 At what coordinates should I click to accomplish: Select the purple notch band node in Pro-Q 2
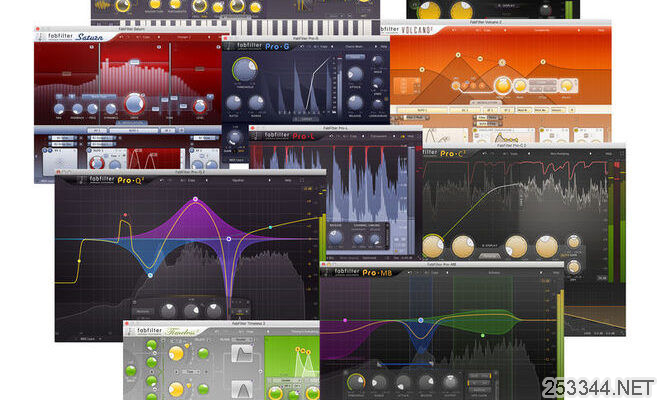(x=229, y=239)
